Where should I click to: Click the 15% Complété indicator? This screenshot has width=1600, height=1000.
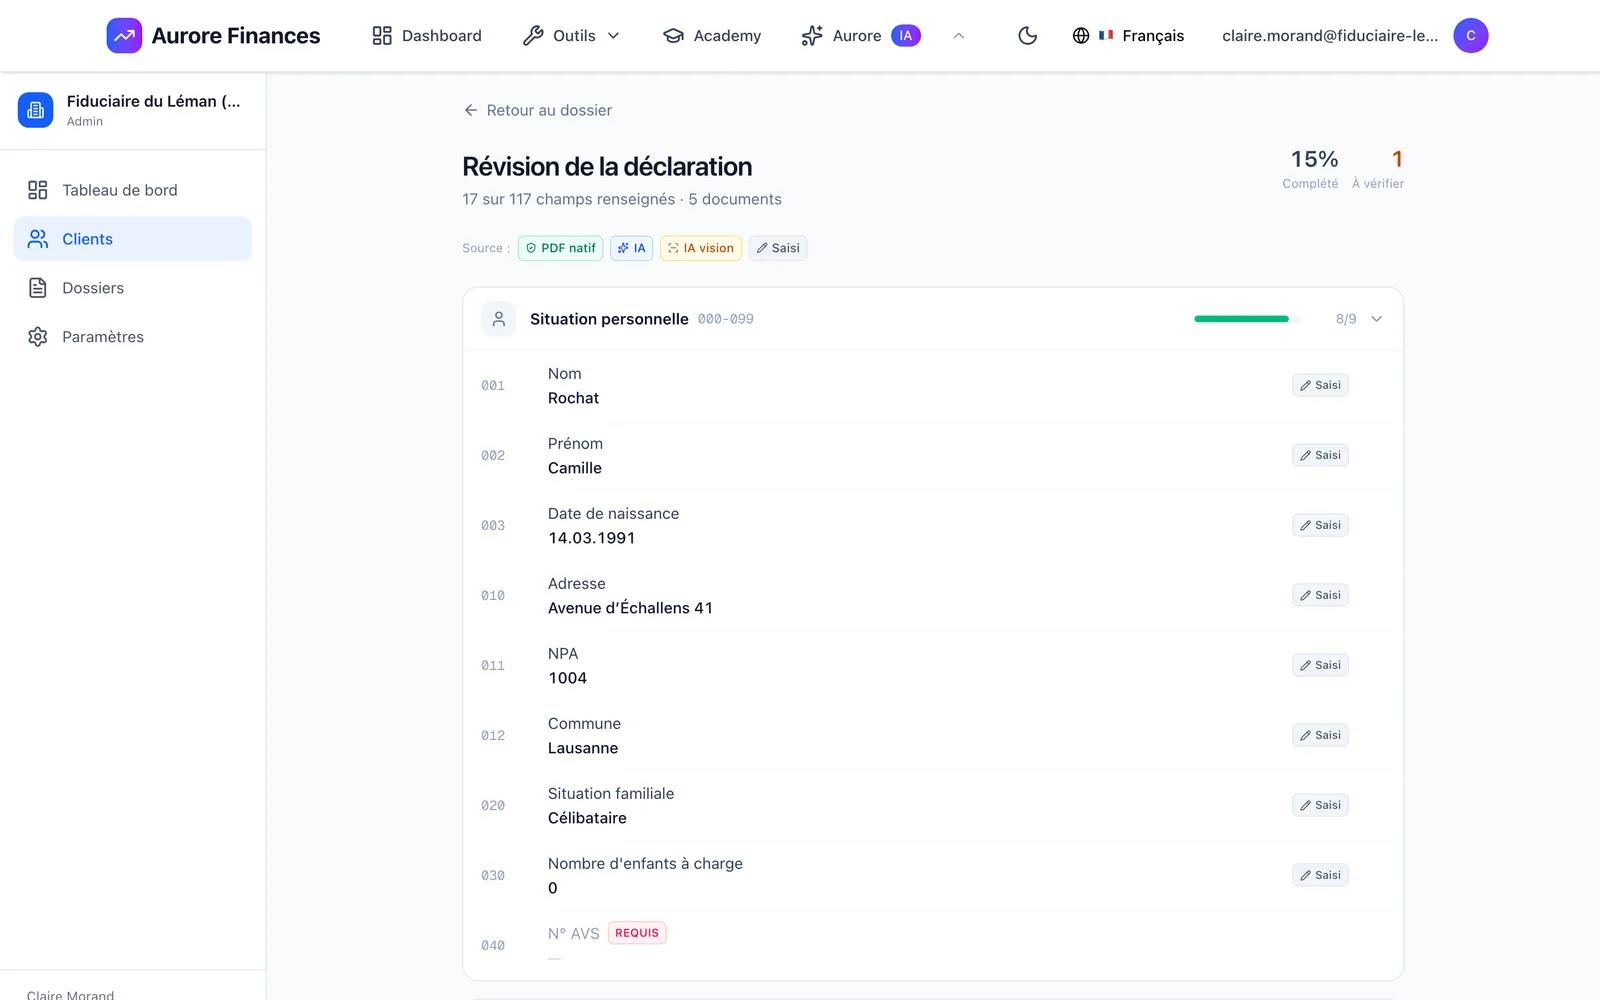[1311, 169]
